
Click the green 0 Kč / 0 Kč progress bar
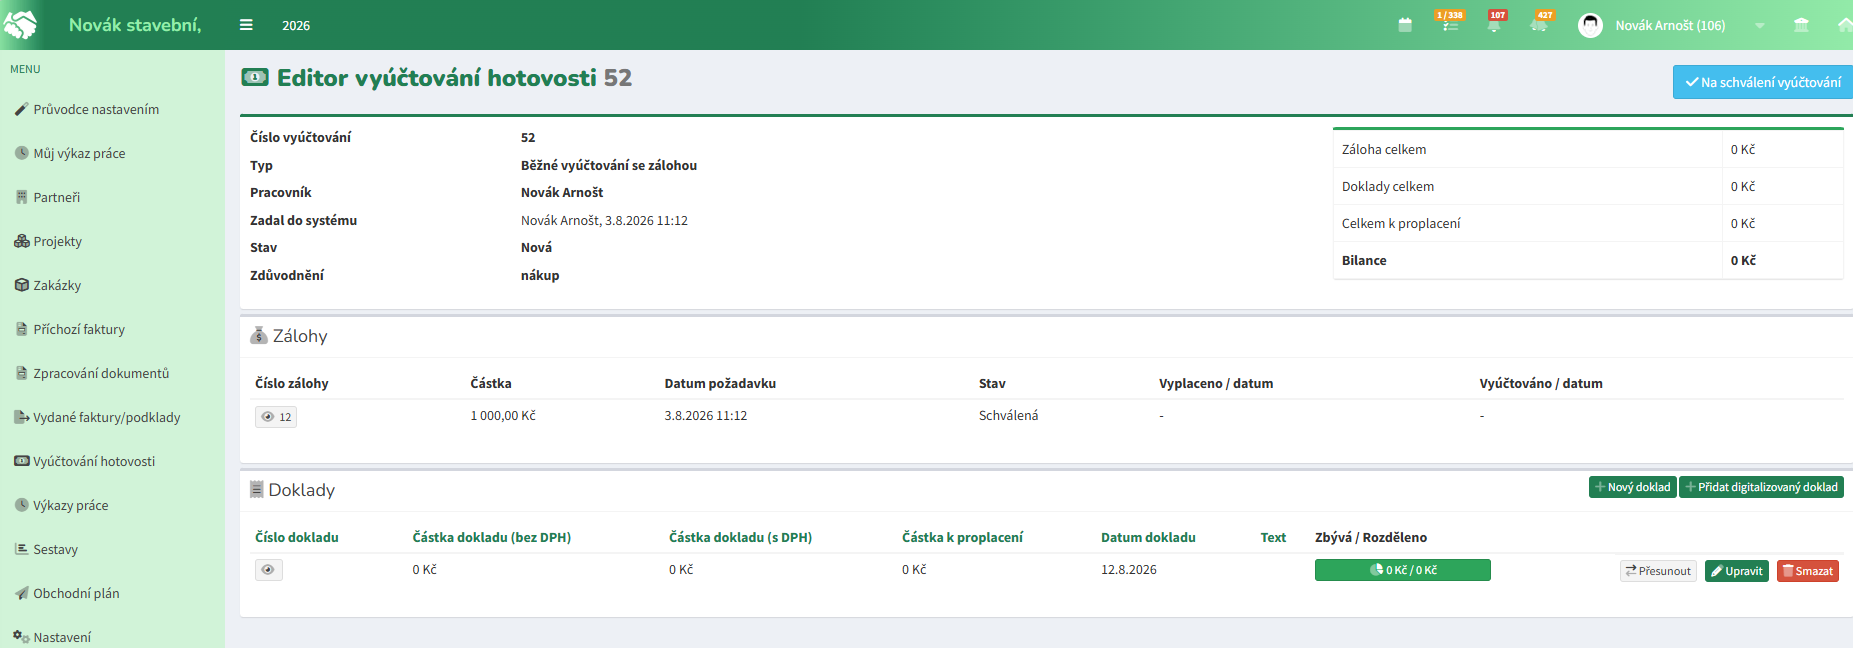1403,570
